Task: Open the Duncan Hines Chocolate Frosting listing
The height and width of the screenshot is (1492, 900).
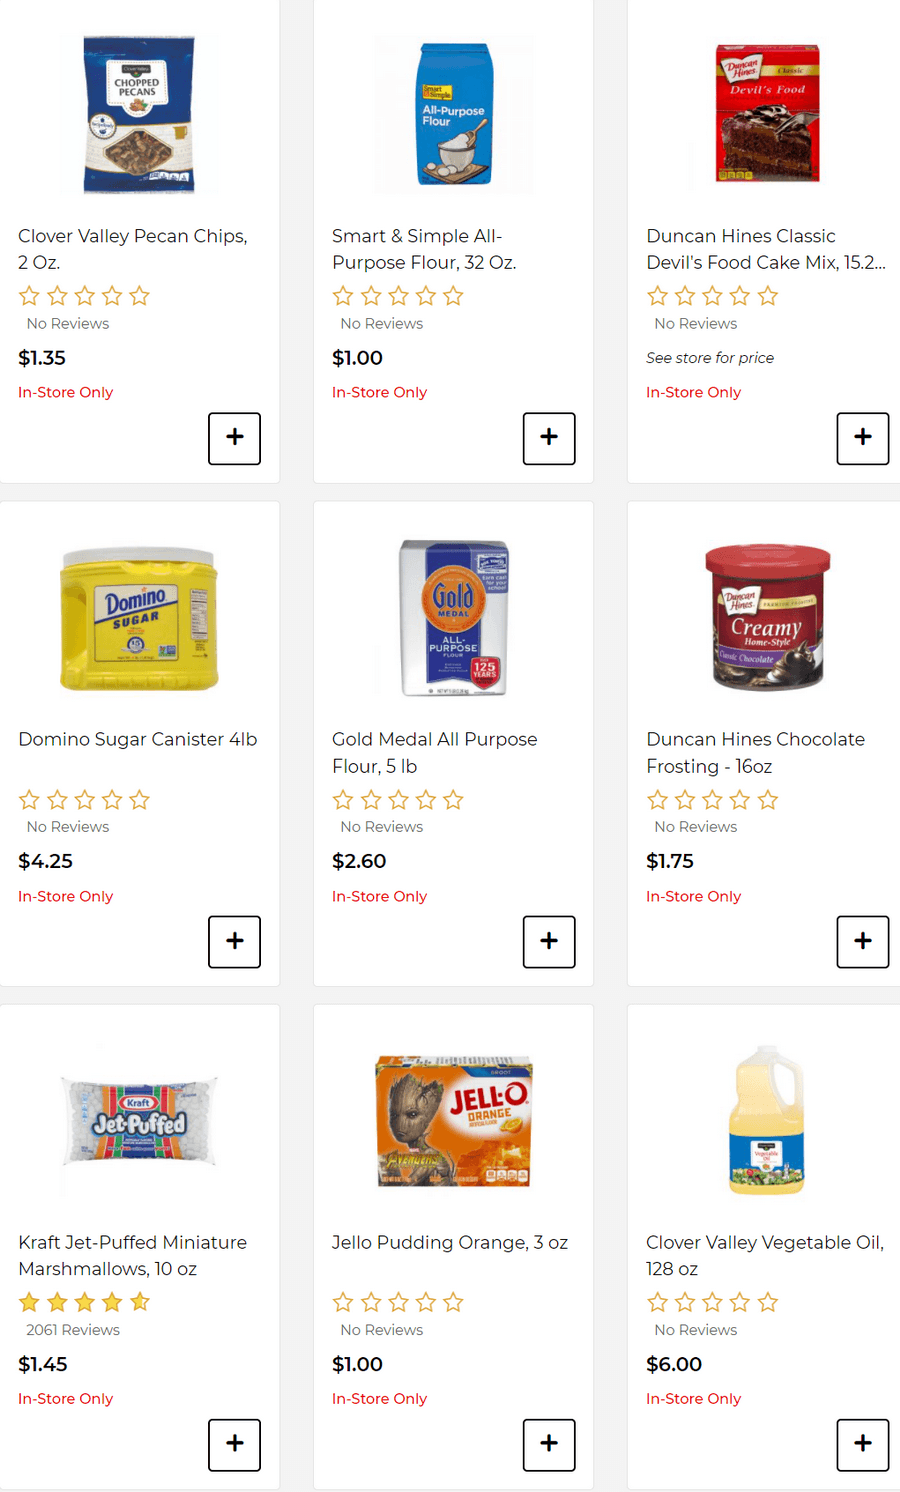Action: click(756, 752)
